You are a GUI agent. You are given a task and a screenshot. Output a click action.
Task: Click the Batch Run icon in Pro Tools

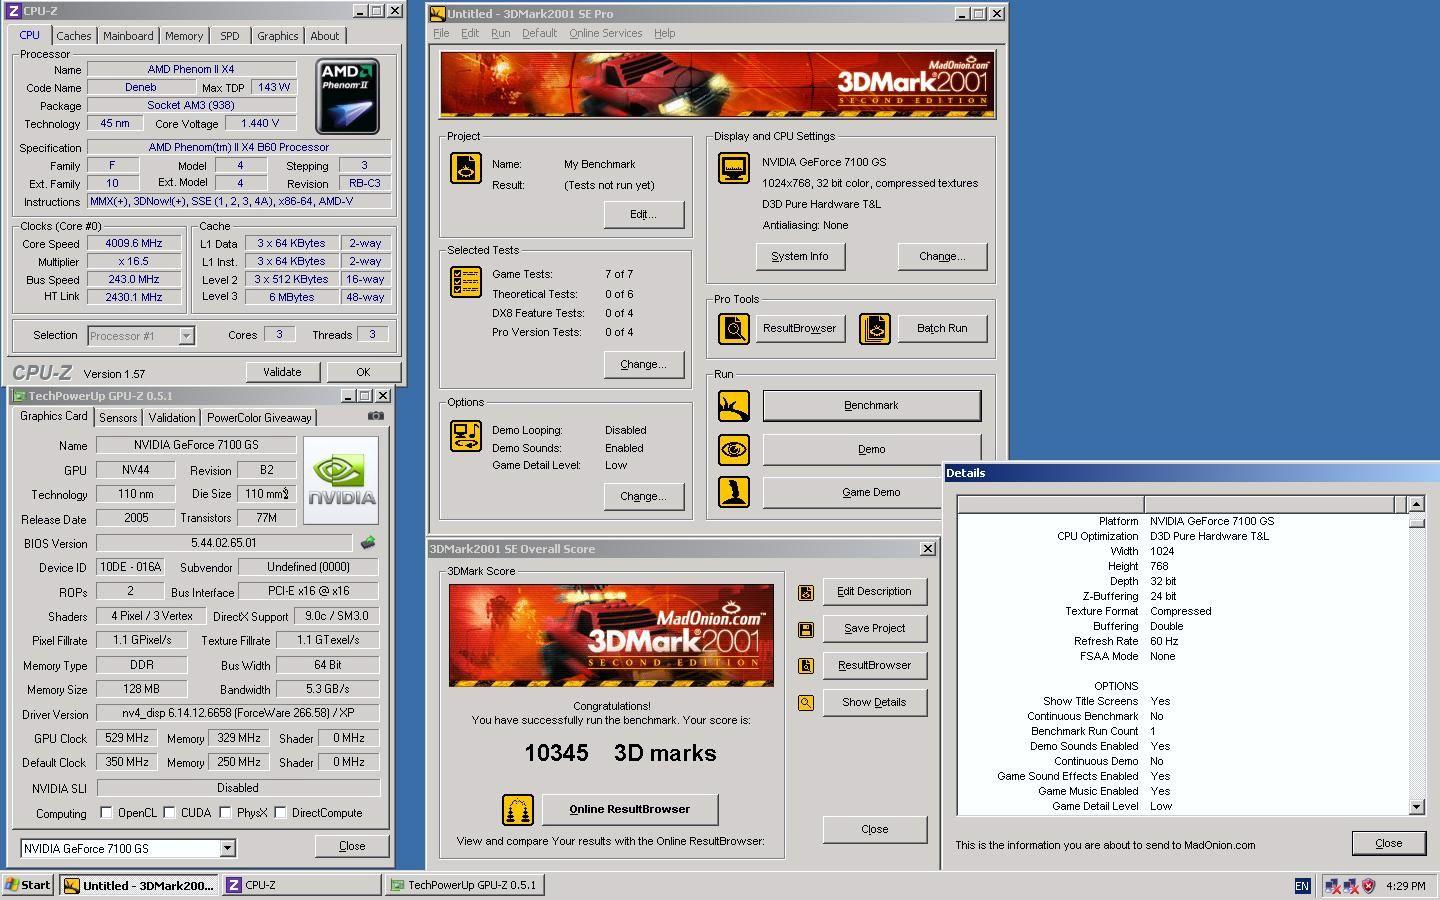(875, 328)
